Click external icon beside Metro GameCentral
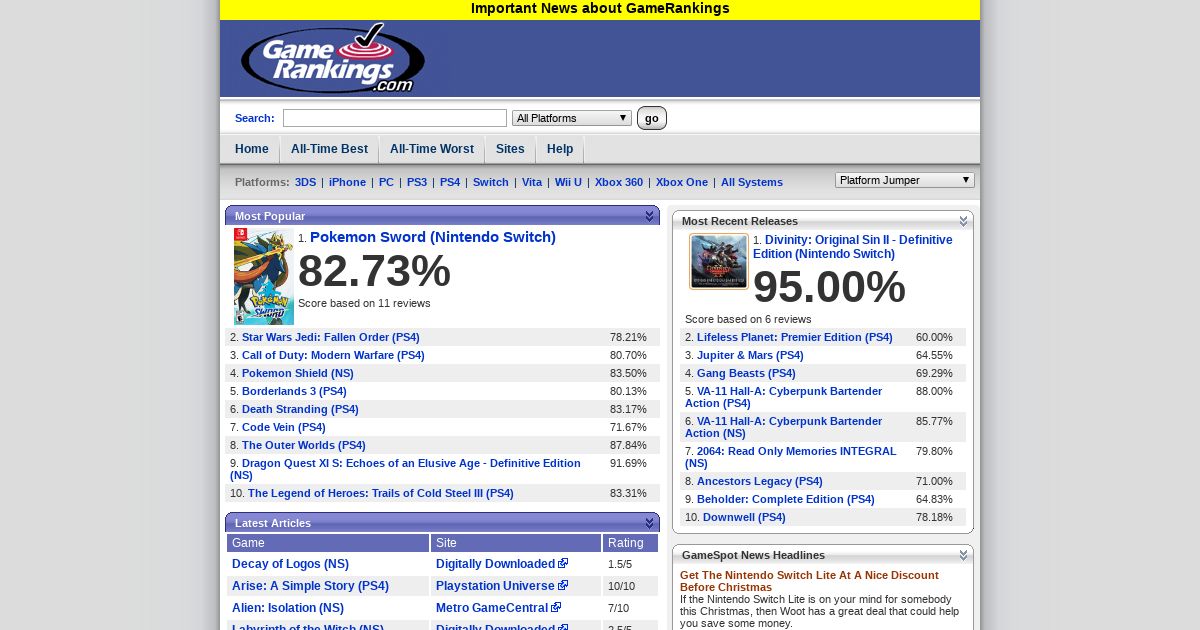The height and width of the screenshot is (630, 1200). (x=556, y=608)
